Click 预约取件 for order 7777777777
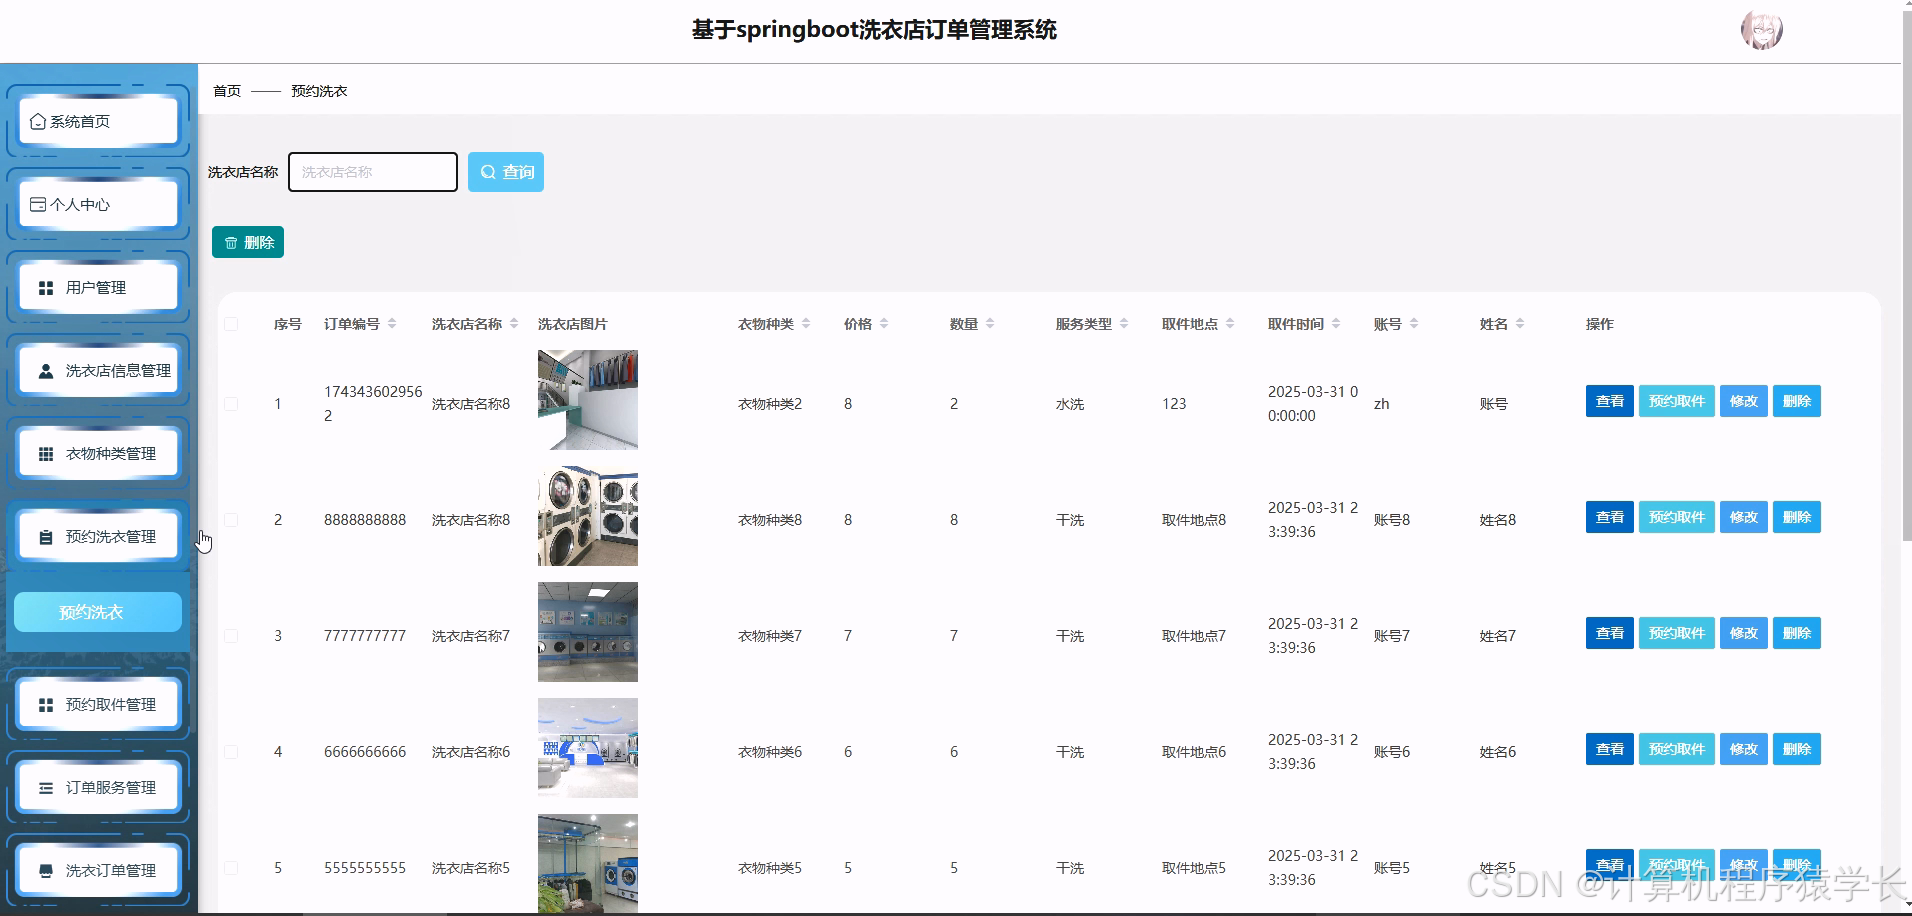1912x916 pixels. click(1677, 633)
